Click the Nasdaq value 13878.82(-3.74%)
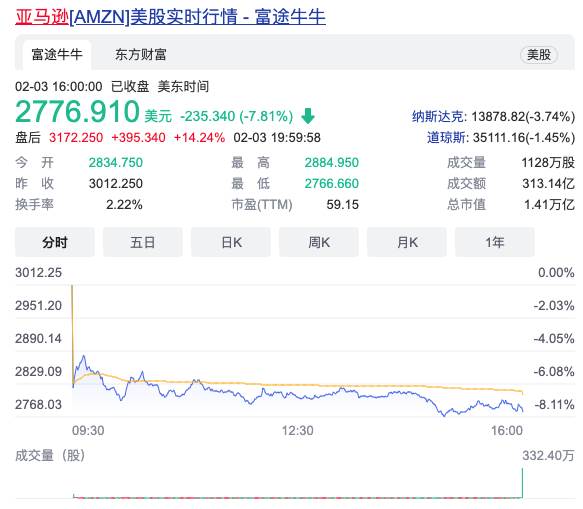Image resolution: width=583 pixels, height=509 pixels. 523,117
